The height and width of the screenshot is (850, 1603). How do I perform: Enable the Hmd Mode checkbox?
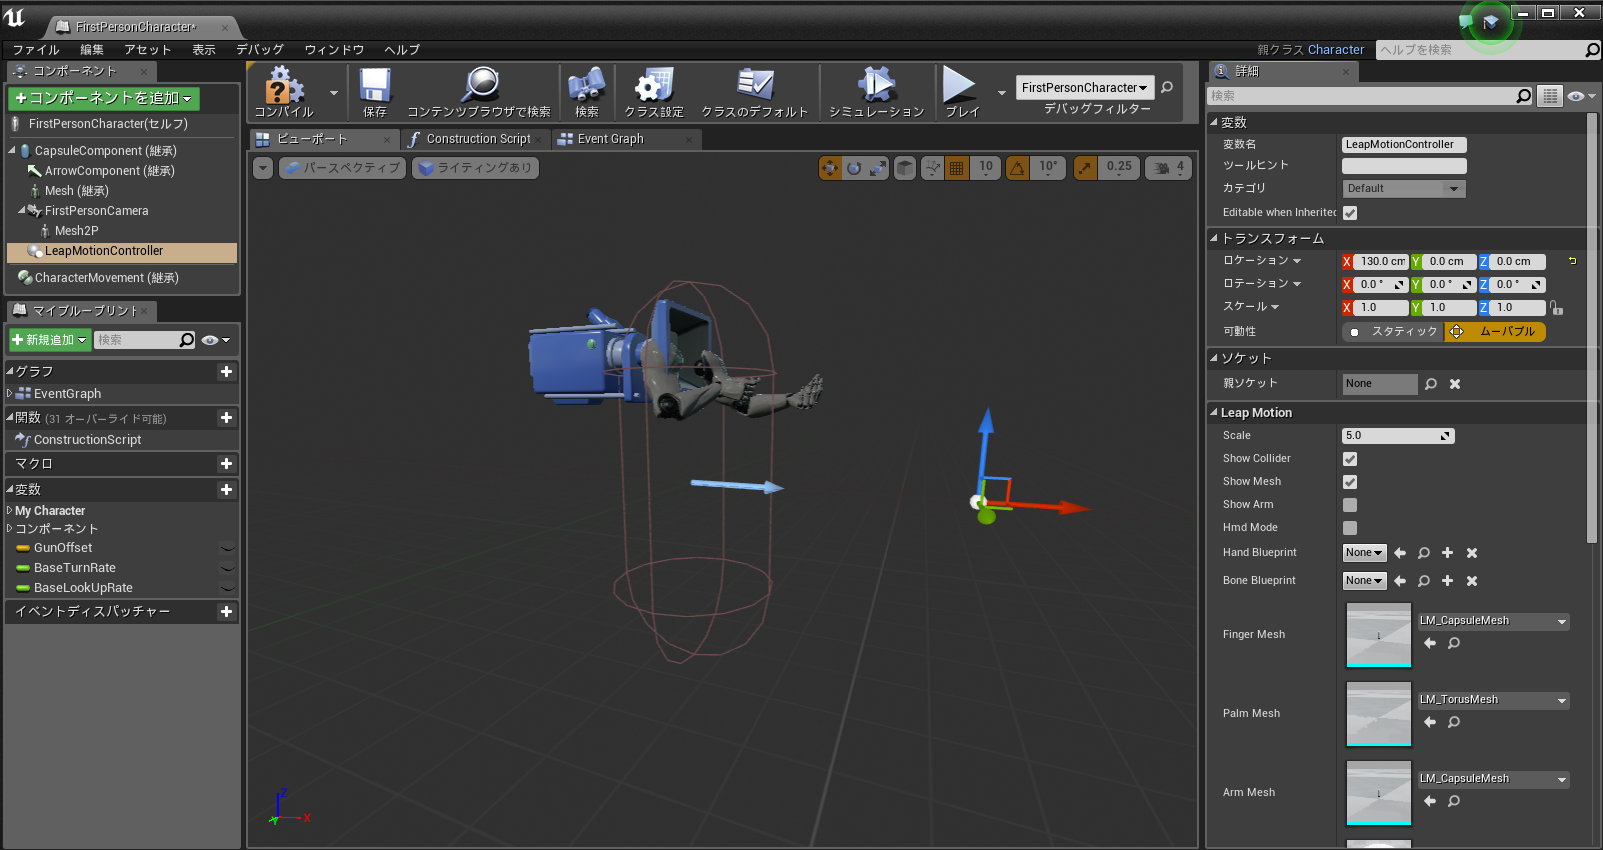pos(1350,528)
